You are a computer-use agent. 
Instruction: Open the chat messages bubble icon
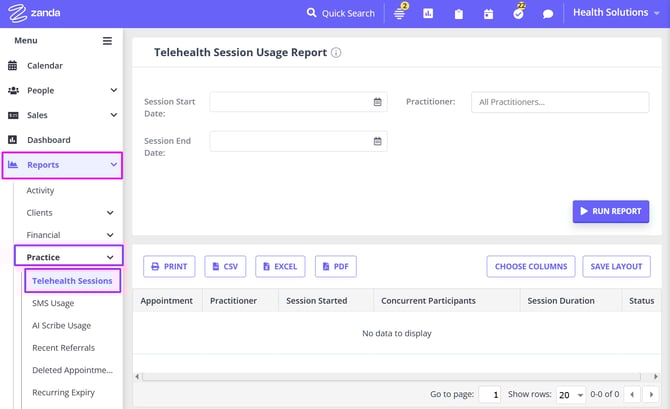coord(548,14)
